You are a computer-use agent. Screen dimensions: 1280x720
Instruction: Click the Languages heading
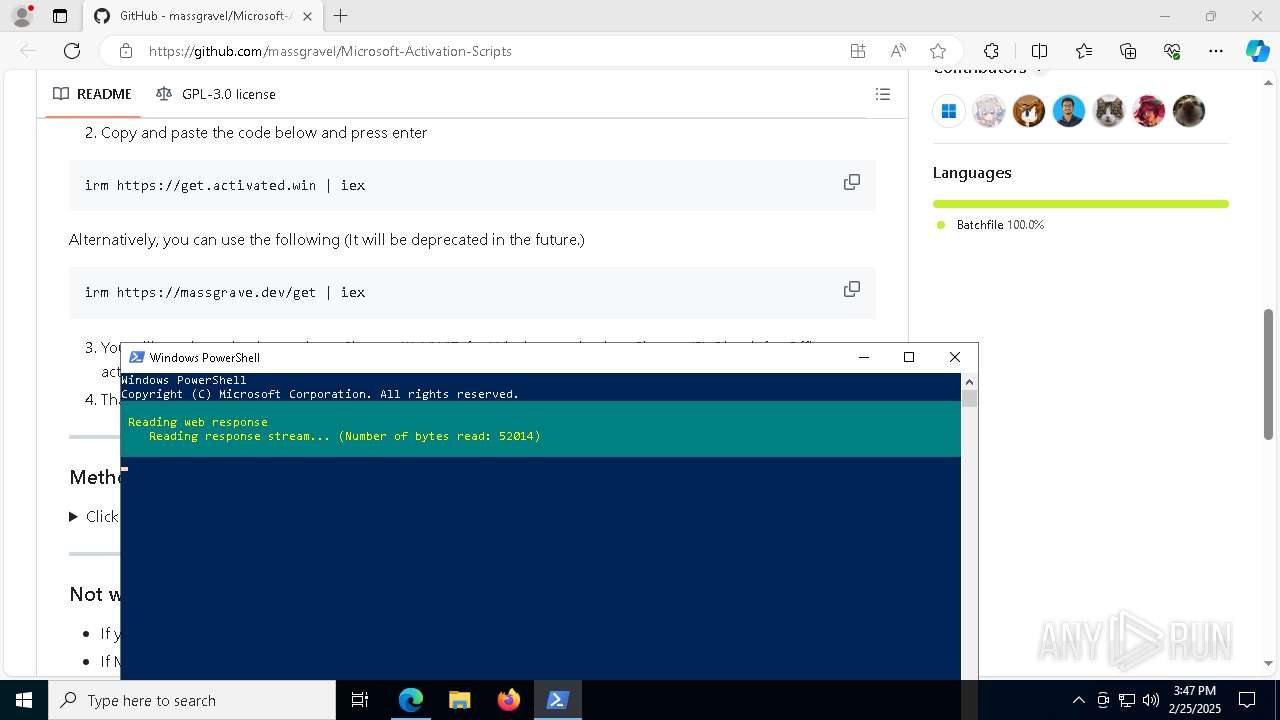click(x=972, y=173)
